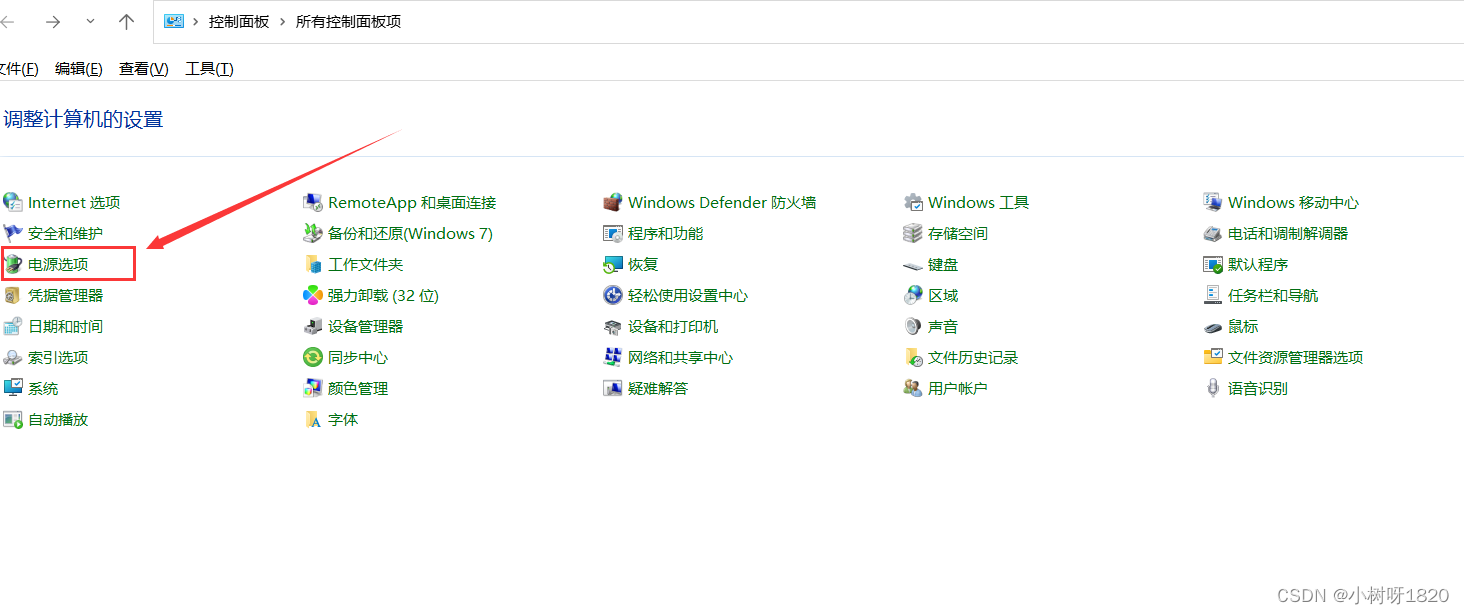Open the Windows 移动中心 icon
Viewport: 1464px width, 614px height.
[x=1213, y=202]
